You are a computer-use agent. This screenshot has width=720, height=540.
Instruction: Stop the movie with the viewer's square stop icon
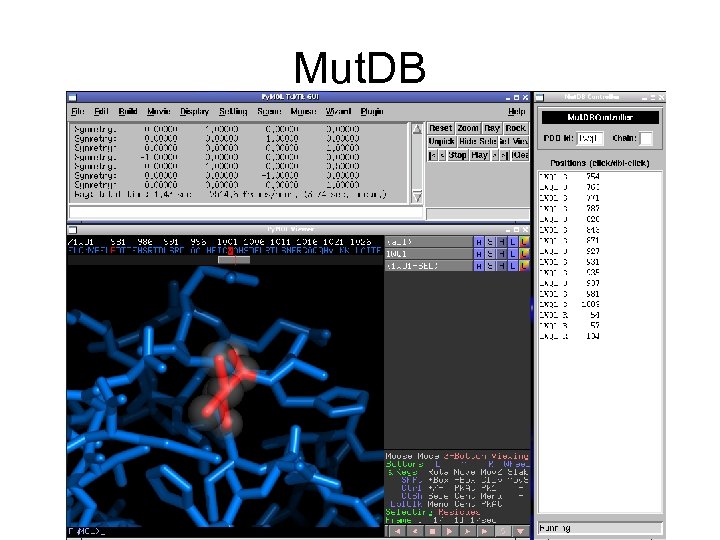click(432, 531)
